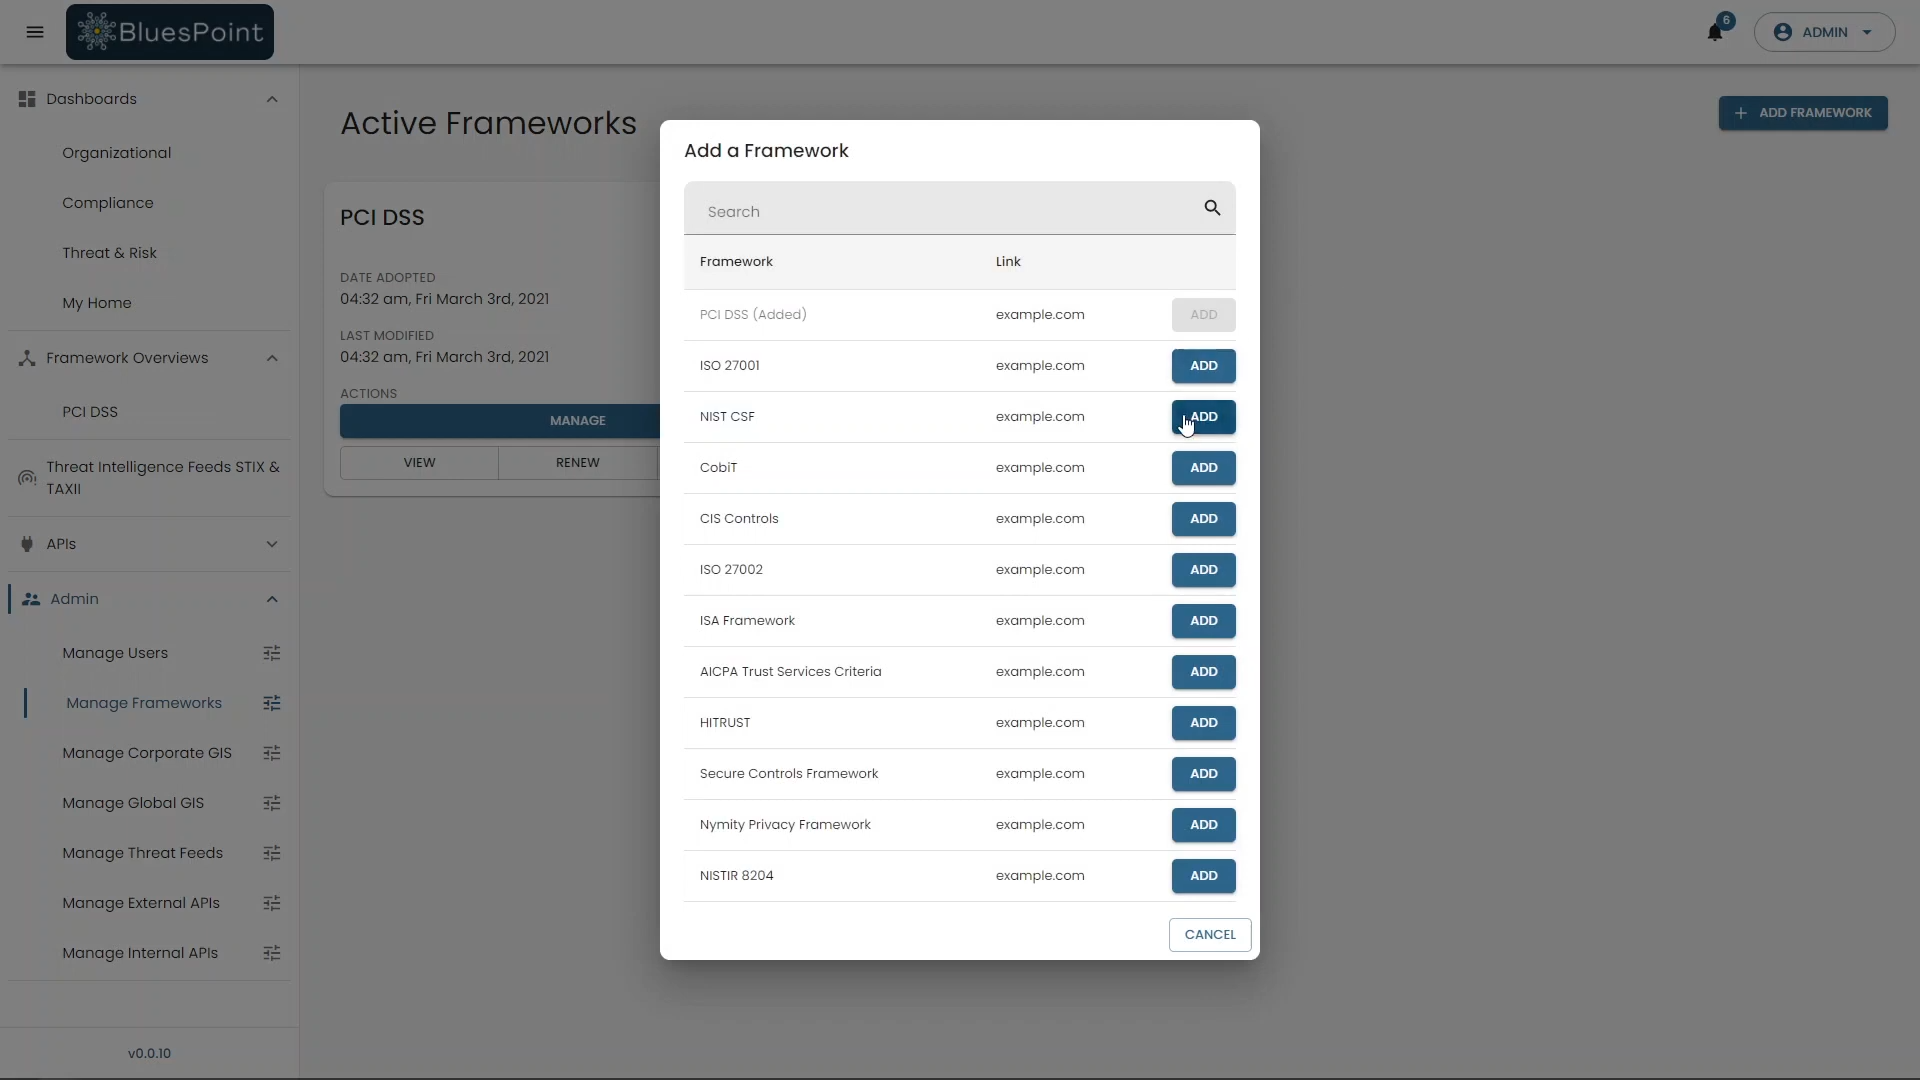Collapse the Dashboards section chevron
This screenshot has height=1080, width=1920.
pos(272,99)
